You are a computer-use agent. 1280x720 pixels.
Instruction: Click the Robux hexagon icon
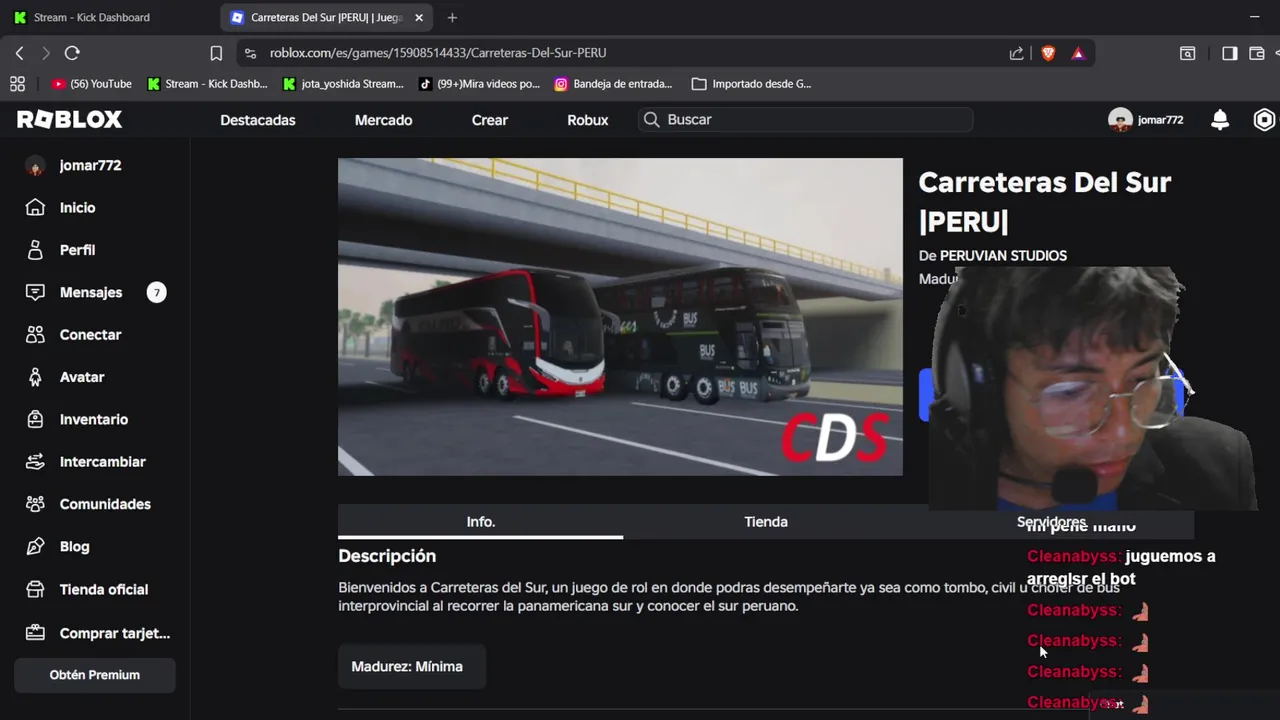[1265, 120]
